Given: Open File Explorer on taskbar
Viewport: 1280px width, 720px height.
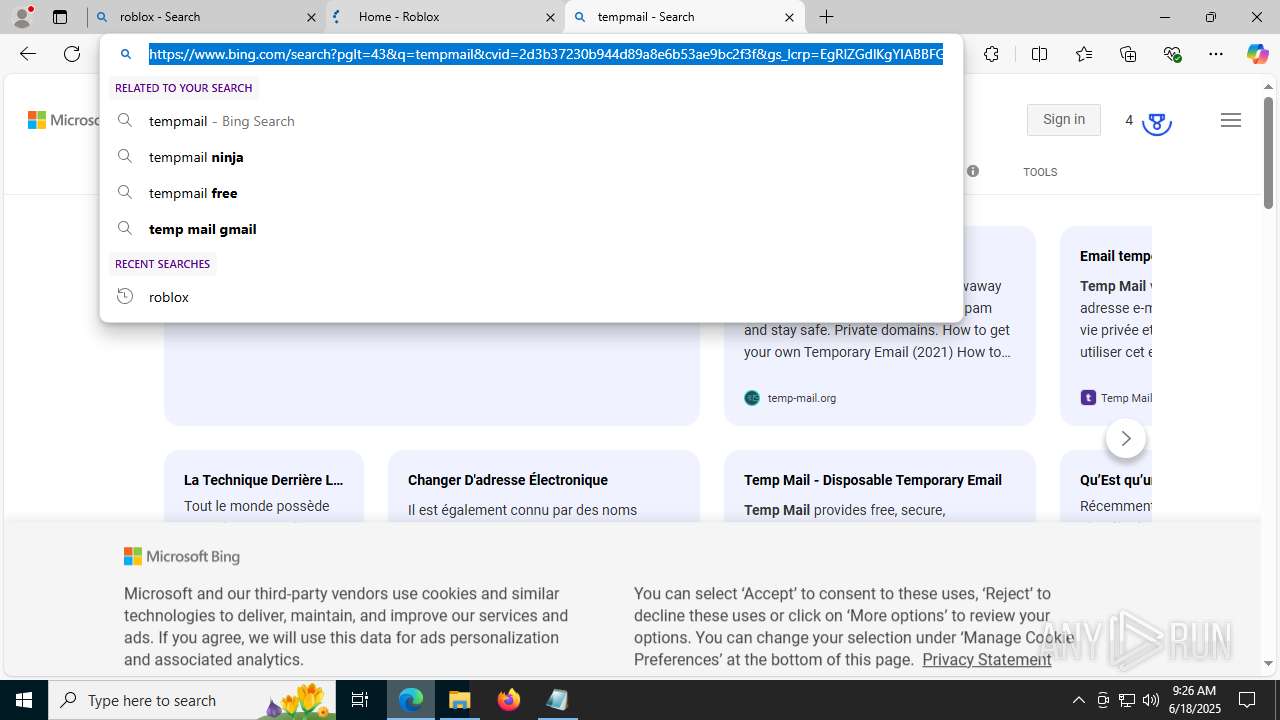Looking at the screenshot, I should point(460,700).
